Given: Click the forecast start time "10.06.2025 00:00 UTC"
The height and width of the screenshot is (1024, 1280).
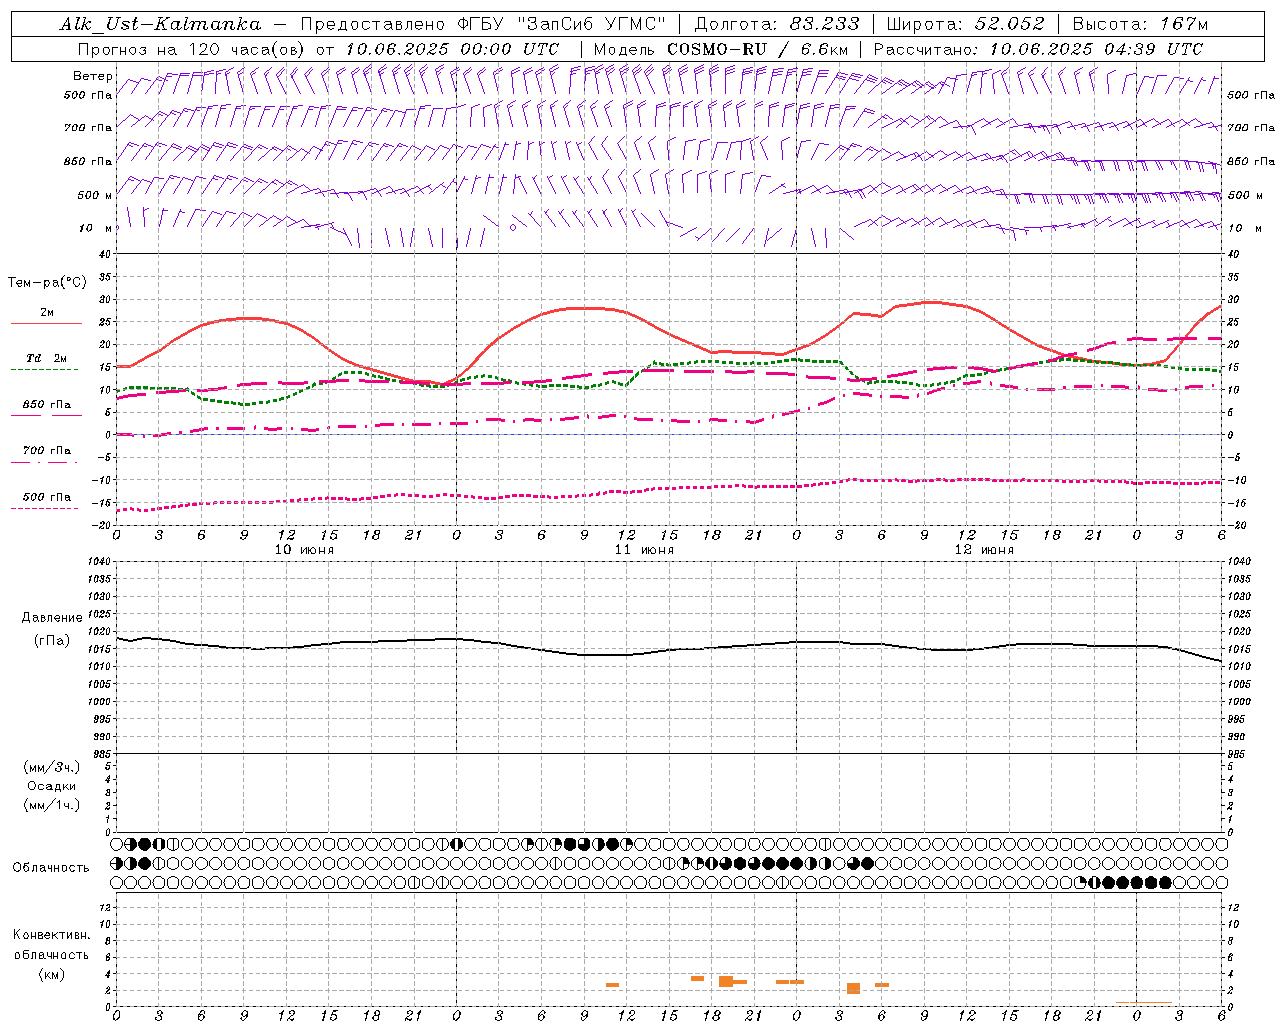Looking at the screenshot, I should pos(452,49).
